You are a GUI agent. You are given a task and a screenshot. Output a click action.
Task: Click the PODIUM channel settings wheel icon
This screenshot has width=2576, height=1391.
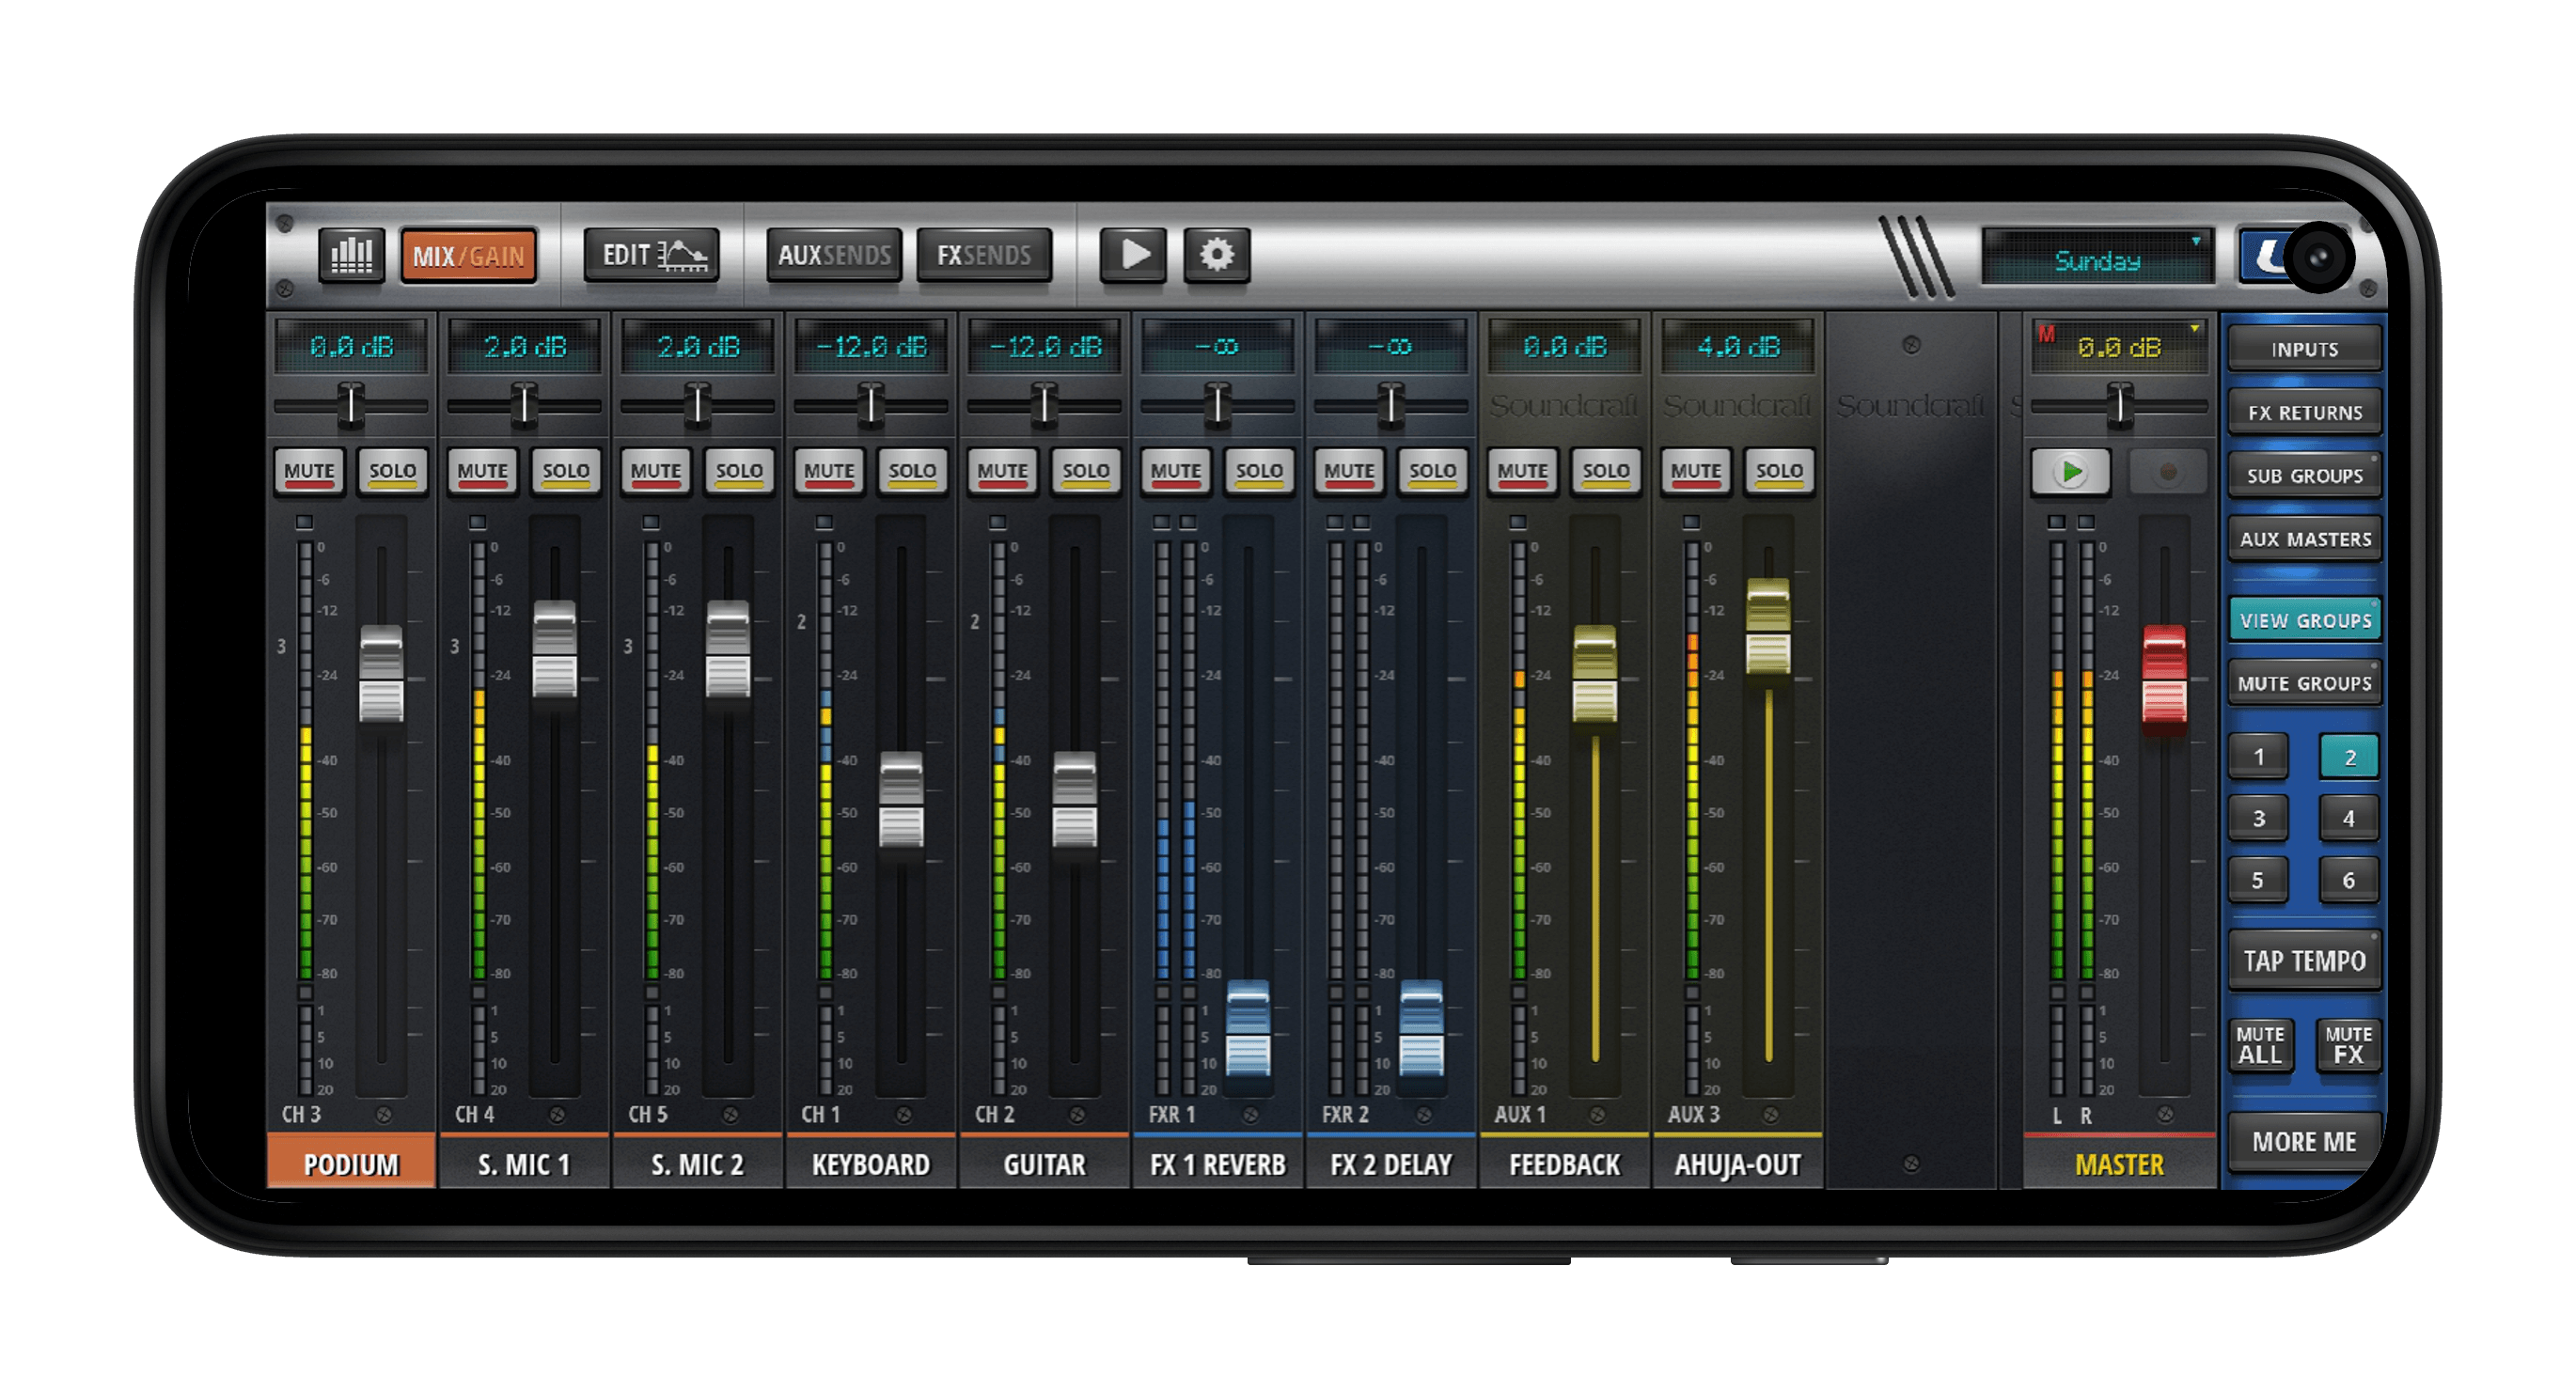coord(384,1114)
